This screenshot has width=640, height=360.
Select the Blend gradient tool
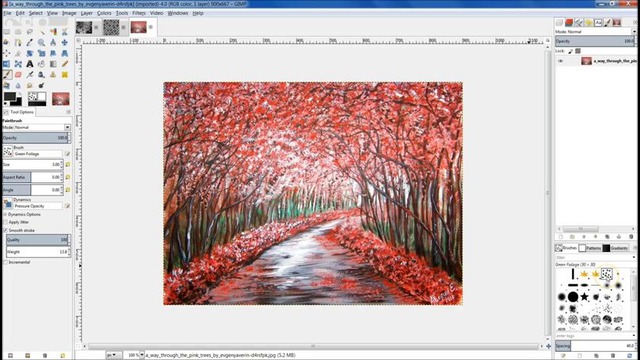(53, 64)
